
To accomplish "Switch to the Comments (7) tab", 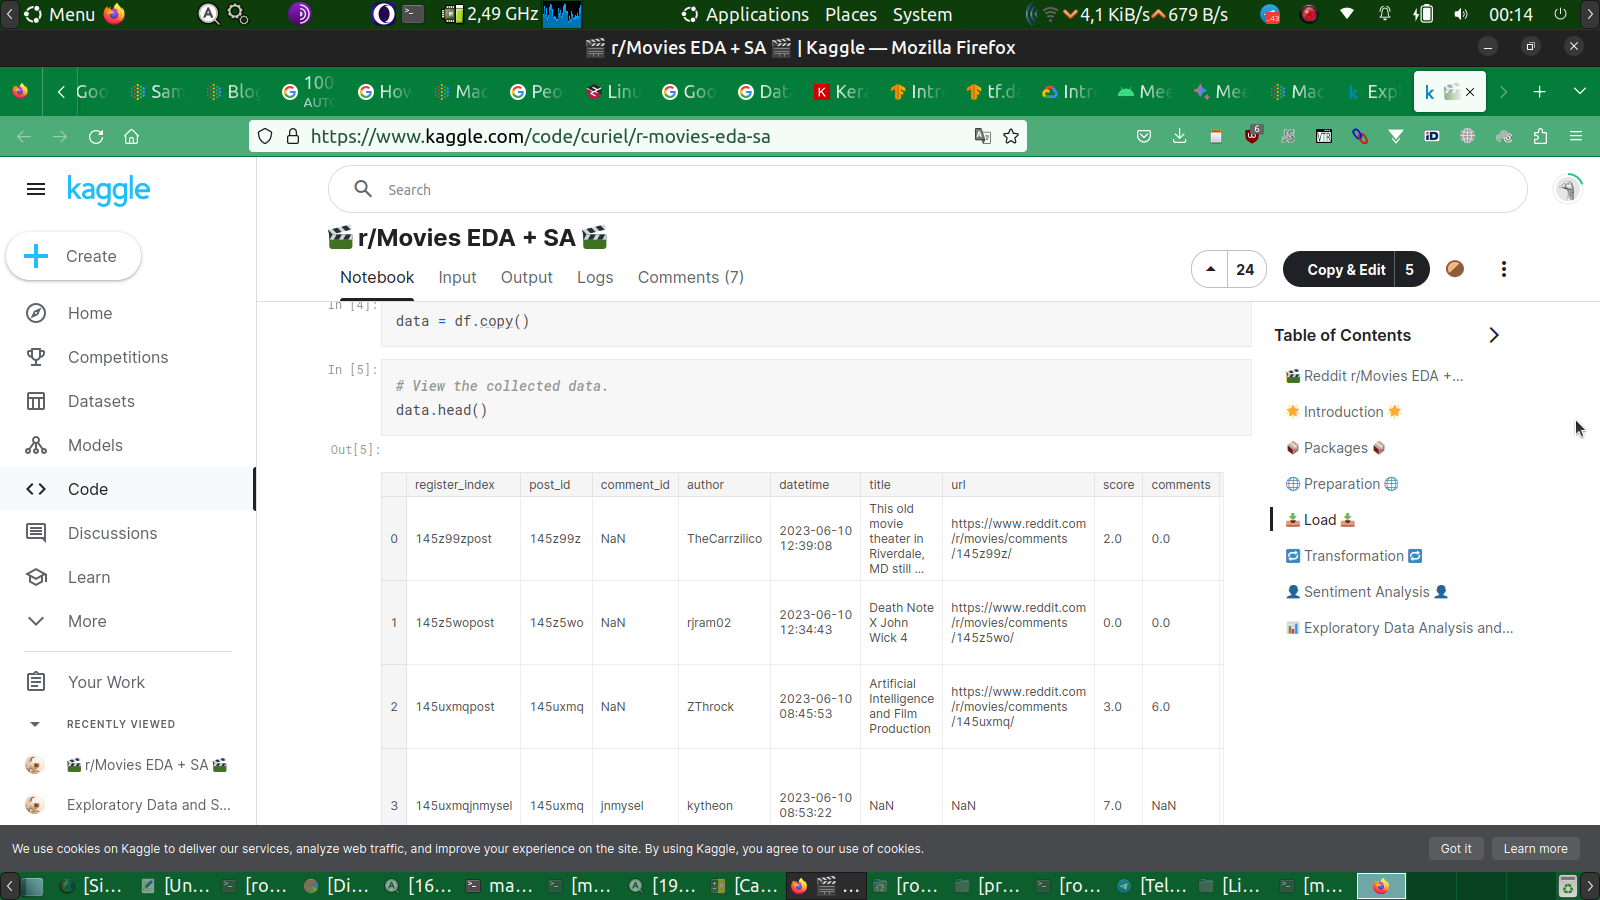I will pyautogui.click(x=691, y=277).
